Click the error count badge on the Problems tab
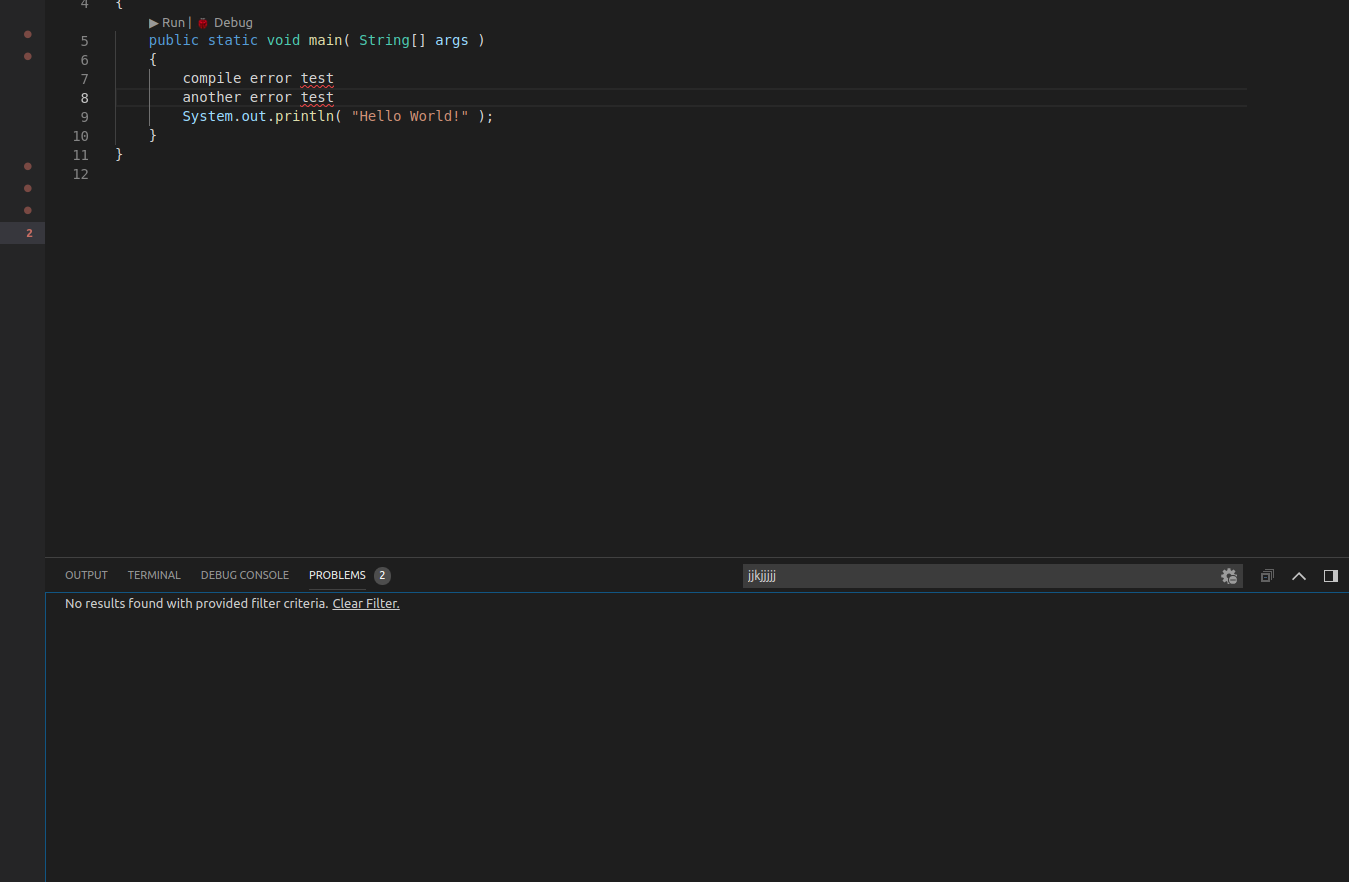The width and height of the screenshot is (1349, 882). (x=381, y=575)
